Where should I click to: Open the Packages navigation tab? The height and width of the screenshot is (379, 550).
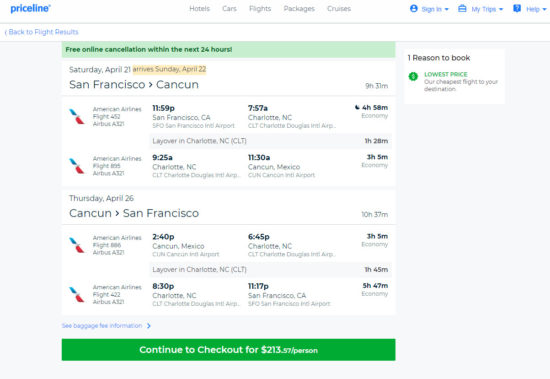tap(299, 9)
